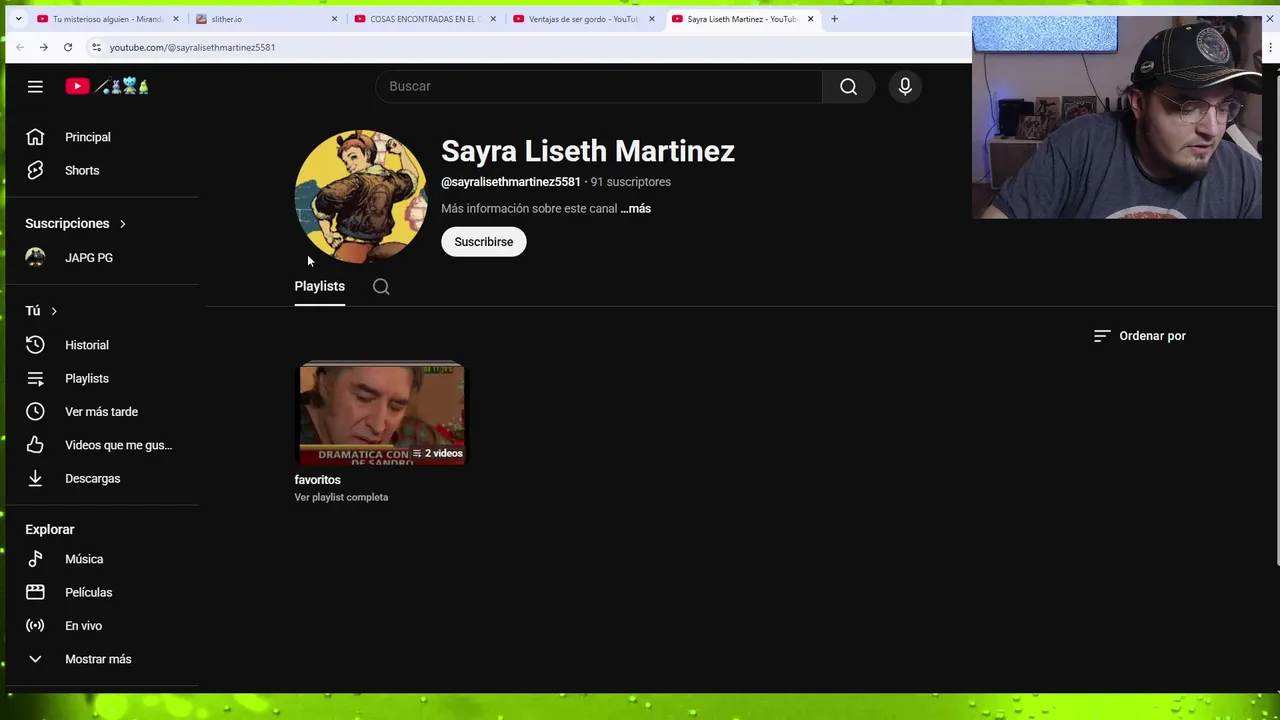Focus the Buscar search field
Viewport: 1280px width, 720px height.
coord(598,87)
